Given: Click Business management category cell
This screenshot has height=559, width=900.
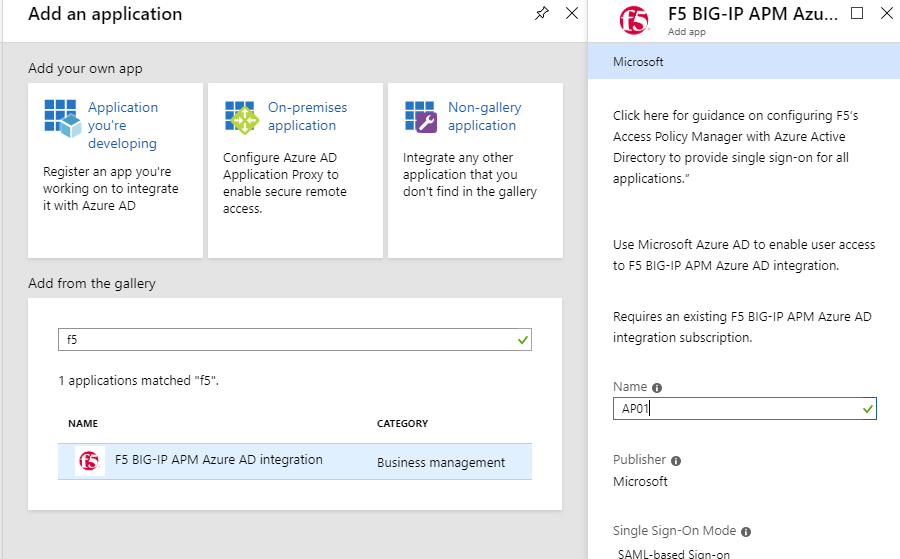Looking at the screenshot, I should click(x=441, y=463).
